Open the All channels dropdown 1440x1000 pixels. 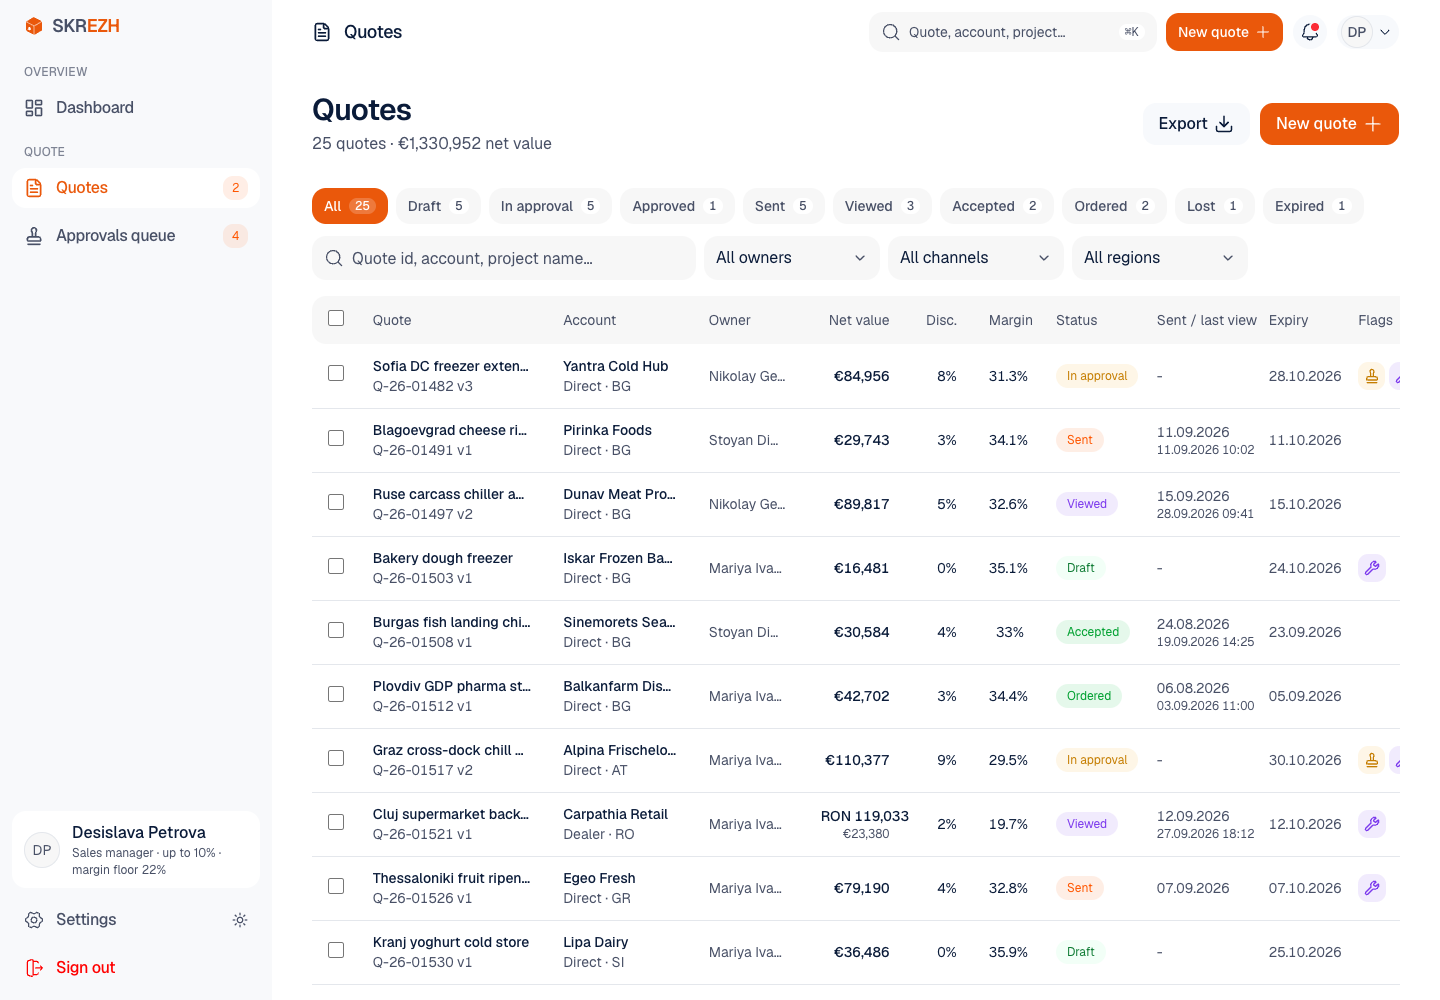976,258
